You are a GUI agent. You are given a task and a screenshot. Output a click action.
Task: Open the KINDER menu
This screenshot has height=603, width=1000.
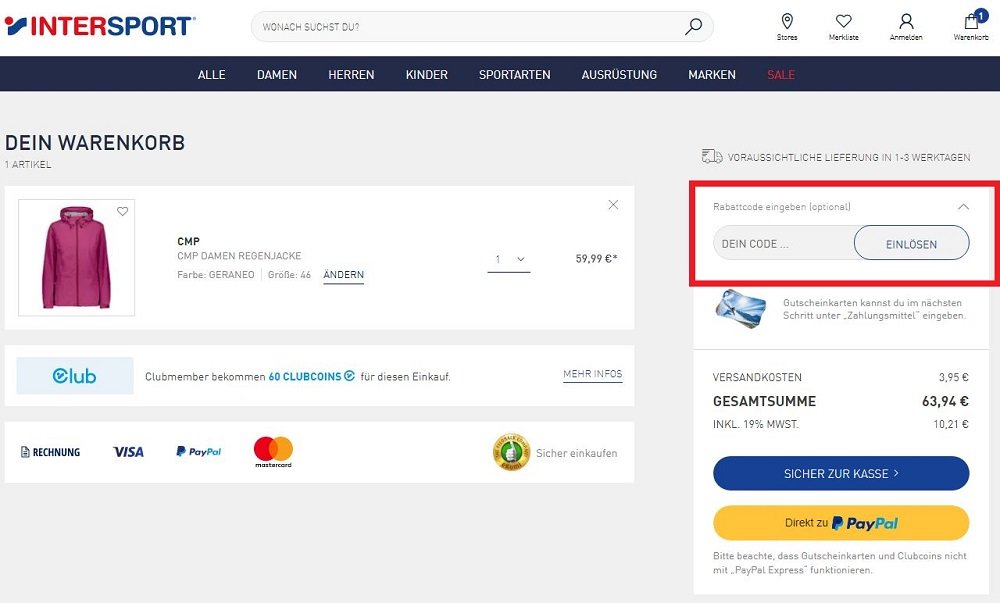point(427,75)
